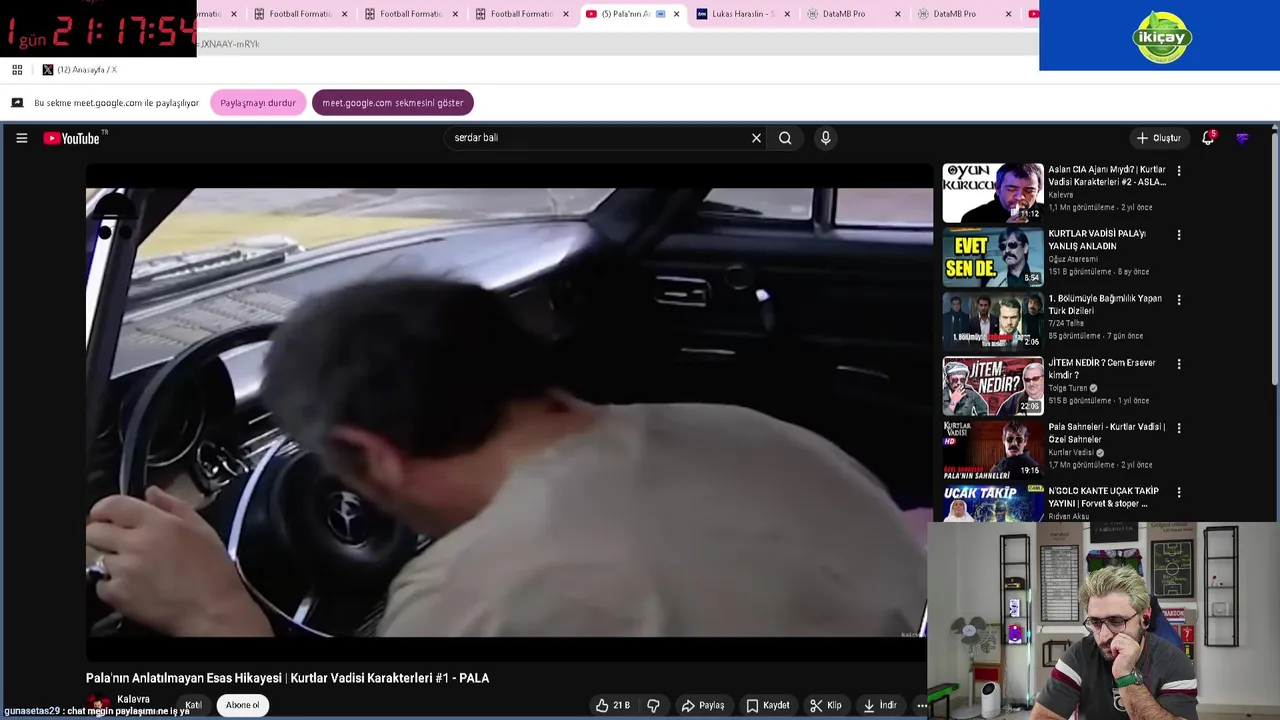Download the video with İndir

point(880,705)
